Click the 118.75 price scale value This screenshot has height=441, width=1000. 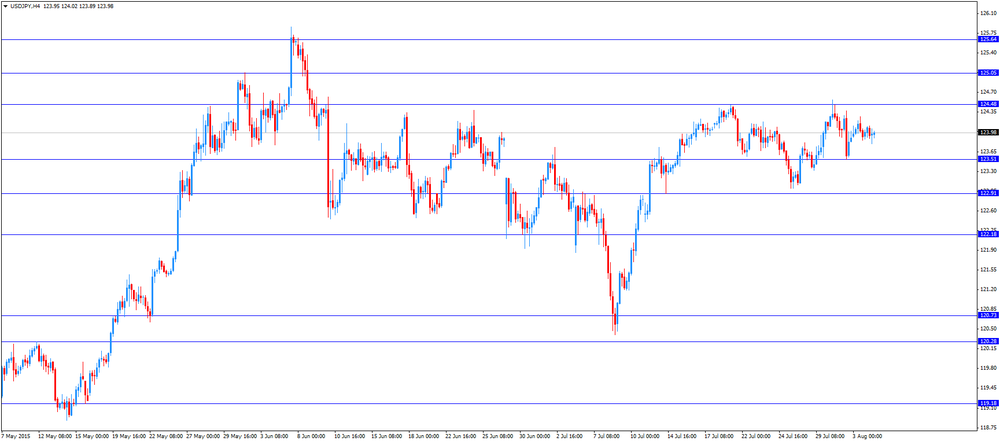pos(989,427)
